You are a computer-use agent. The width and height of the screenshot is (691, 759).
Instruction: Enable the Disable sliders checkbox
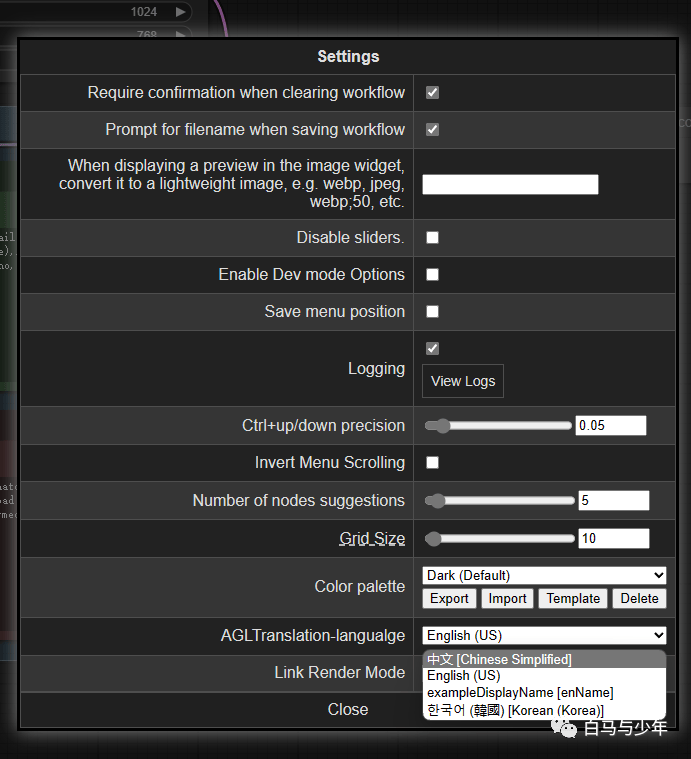click(x=432, y=238)
